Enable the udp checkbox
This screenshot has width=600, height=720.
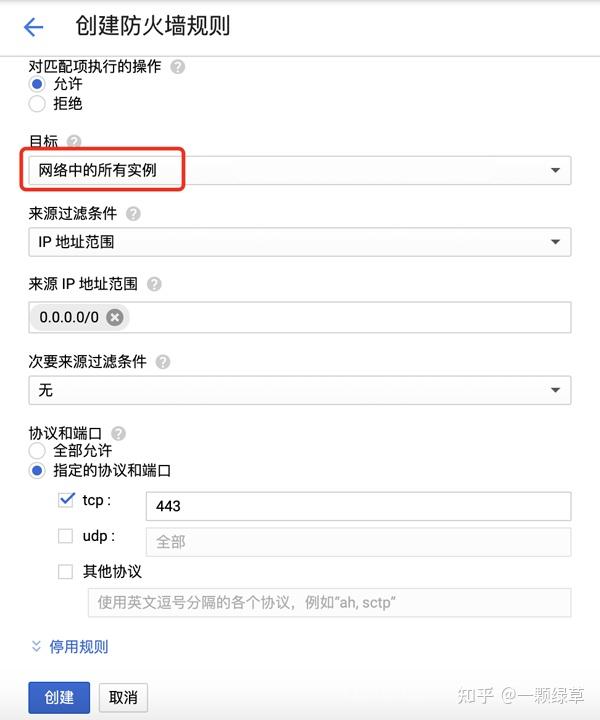[66, 536]
